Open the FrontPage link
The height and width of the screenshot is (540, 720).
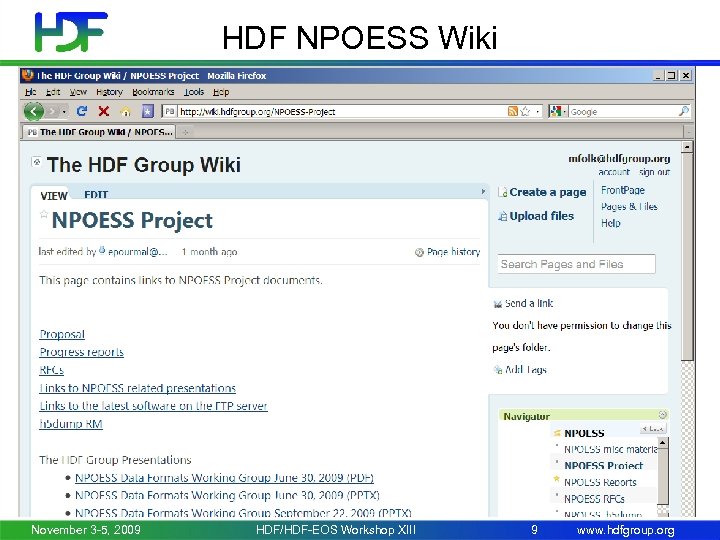623,190
